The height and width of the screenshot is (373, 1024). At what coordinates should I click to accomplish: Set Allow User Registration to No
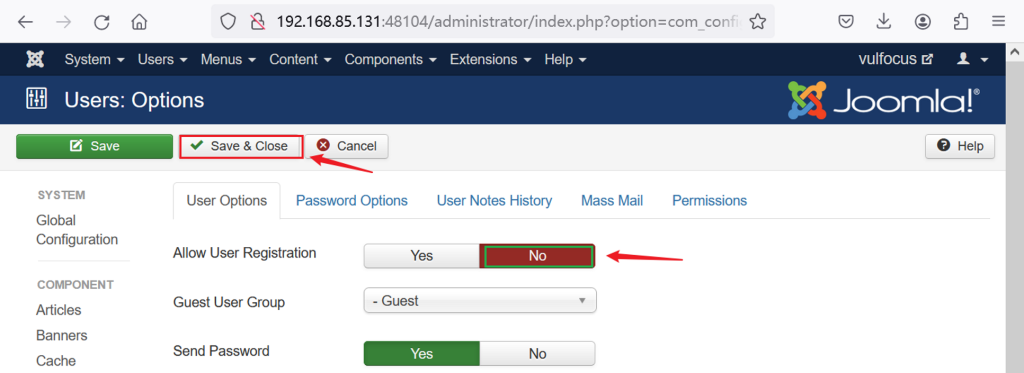[x=537, y=256]
